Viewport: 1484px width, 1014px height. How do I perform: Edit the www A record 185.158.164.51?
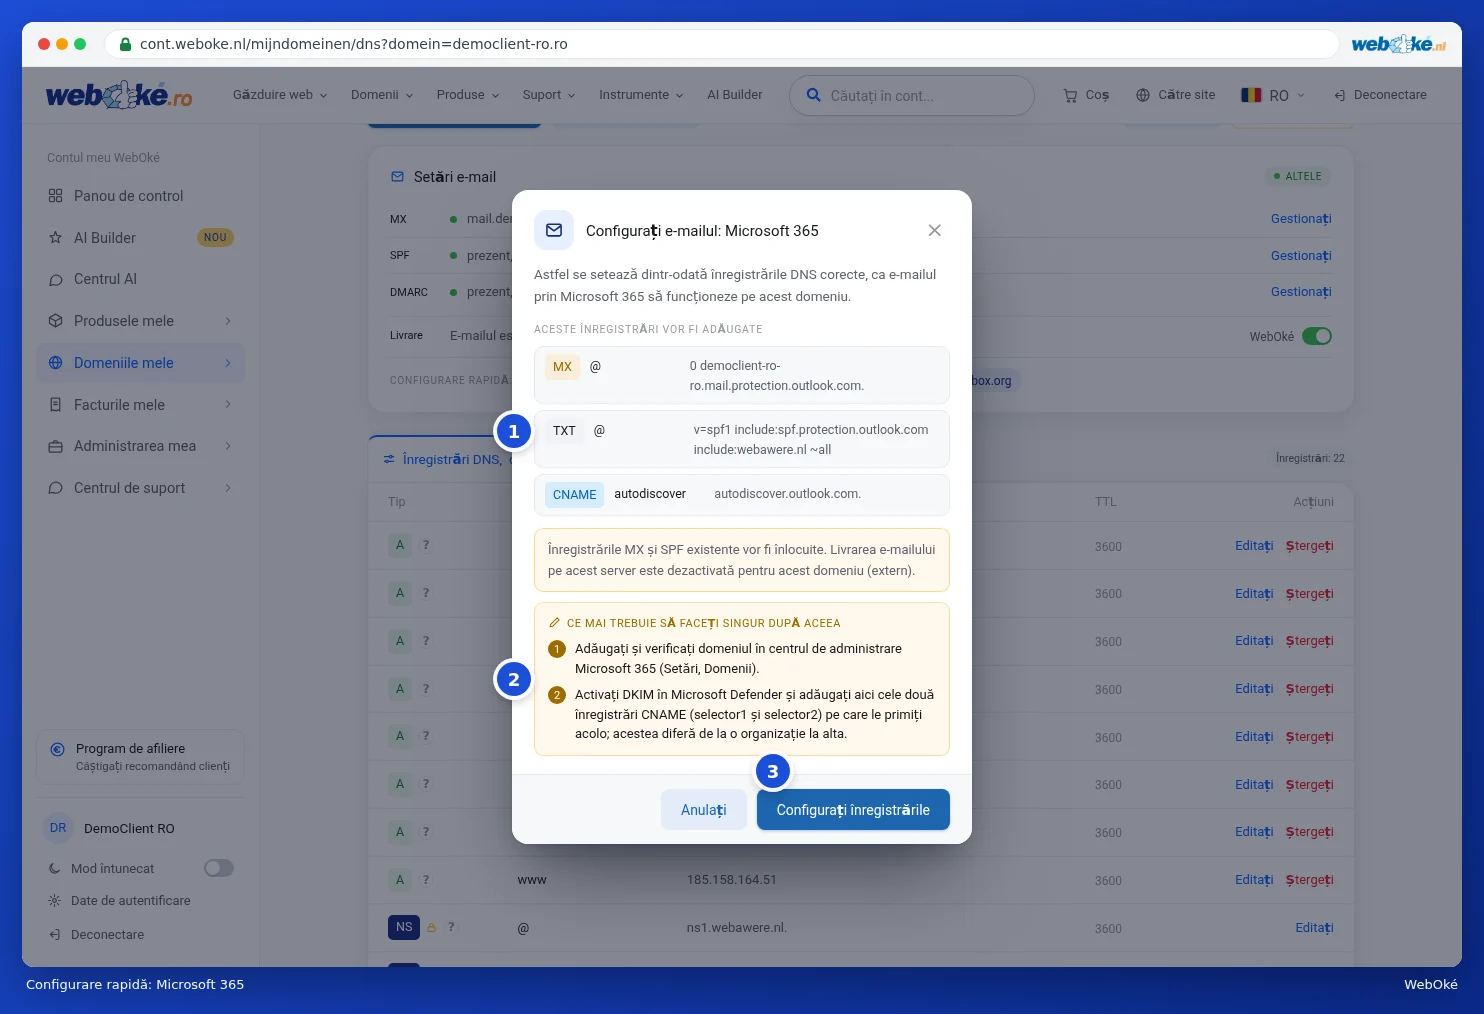(x=1254, y=880)
